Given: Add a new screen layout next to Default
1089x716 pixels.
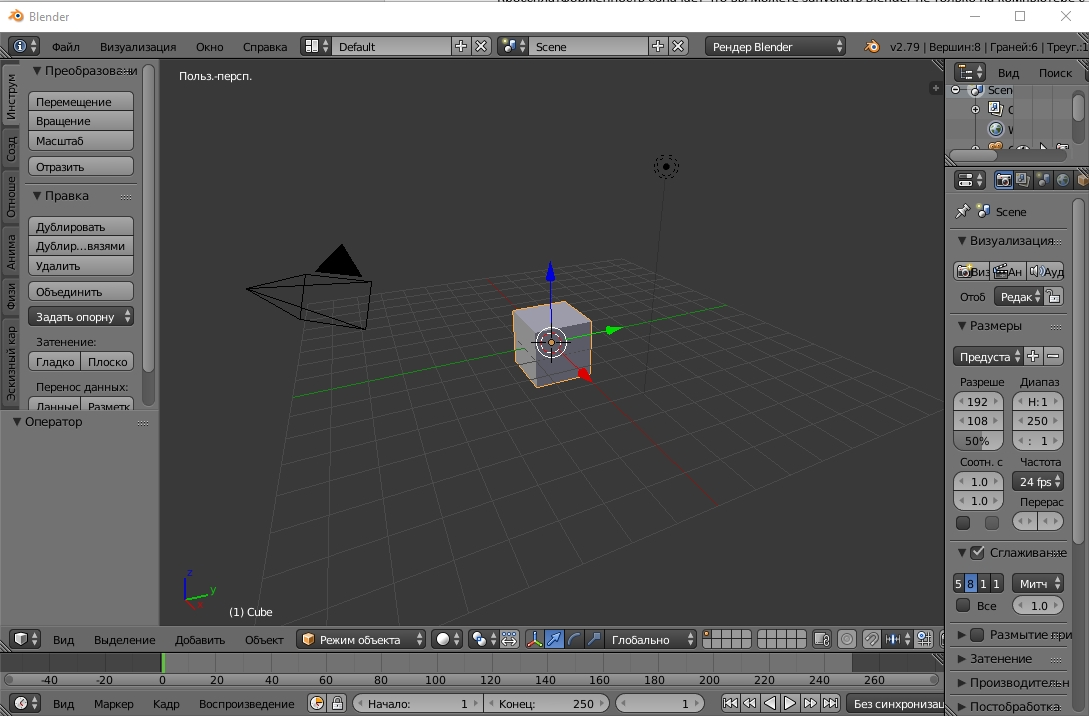Looking at the screenshot, I should (460, 47).
